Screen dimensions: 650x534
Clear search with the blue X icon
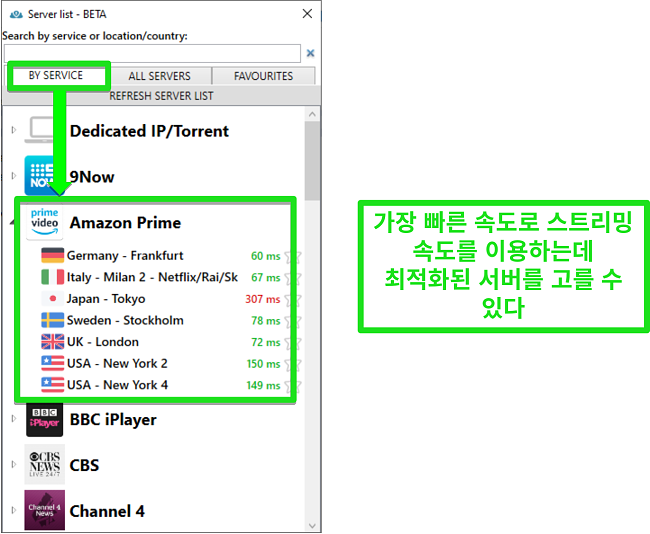310,53
